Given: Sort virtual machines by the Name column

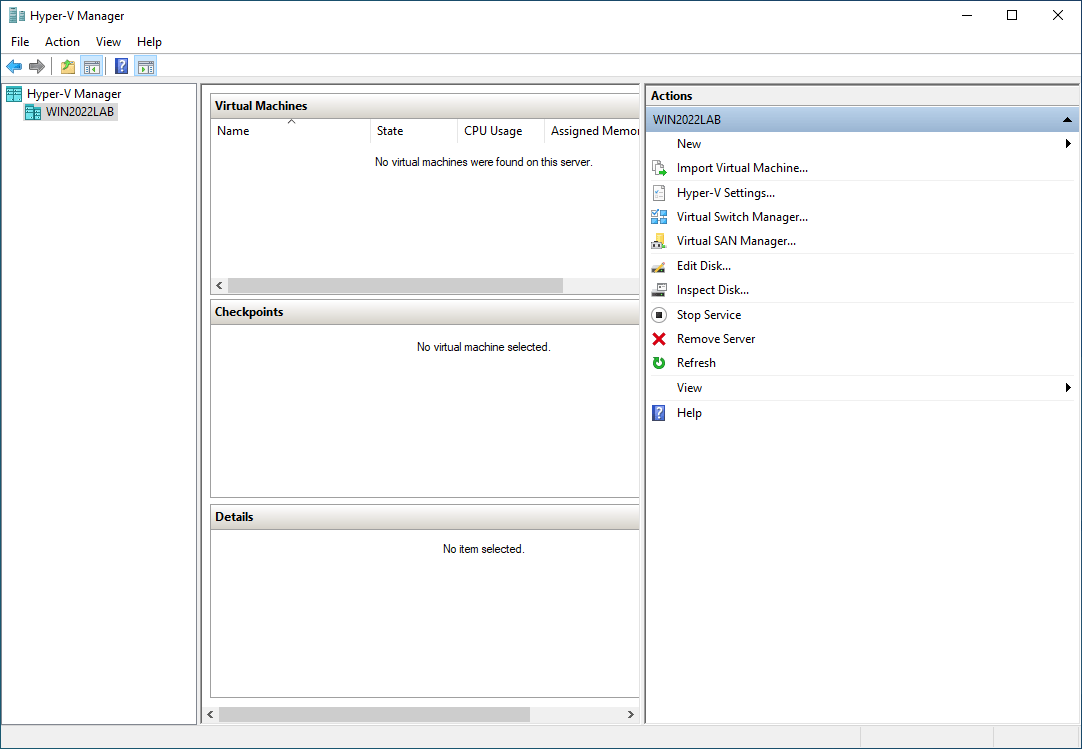Looking at the screenshot, I should pos(291,130).
